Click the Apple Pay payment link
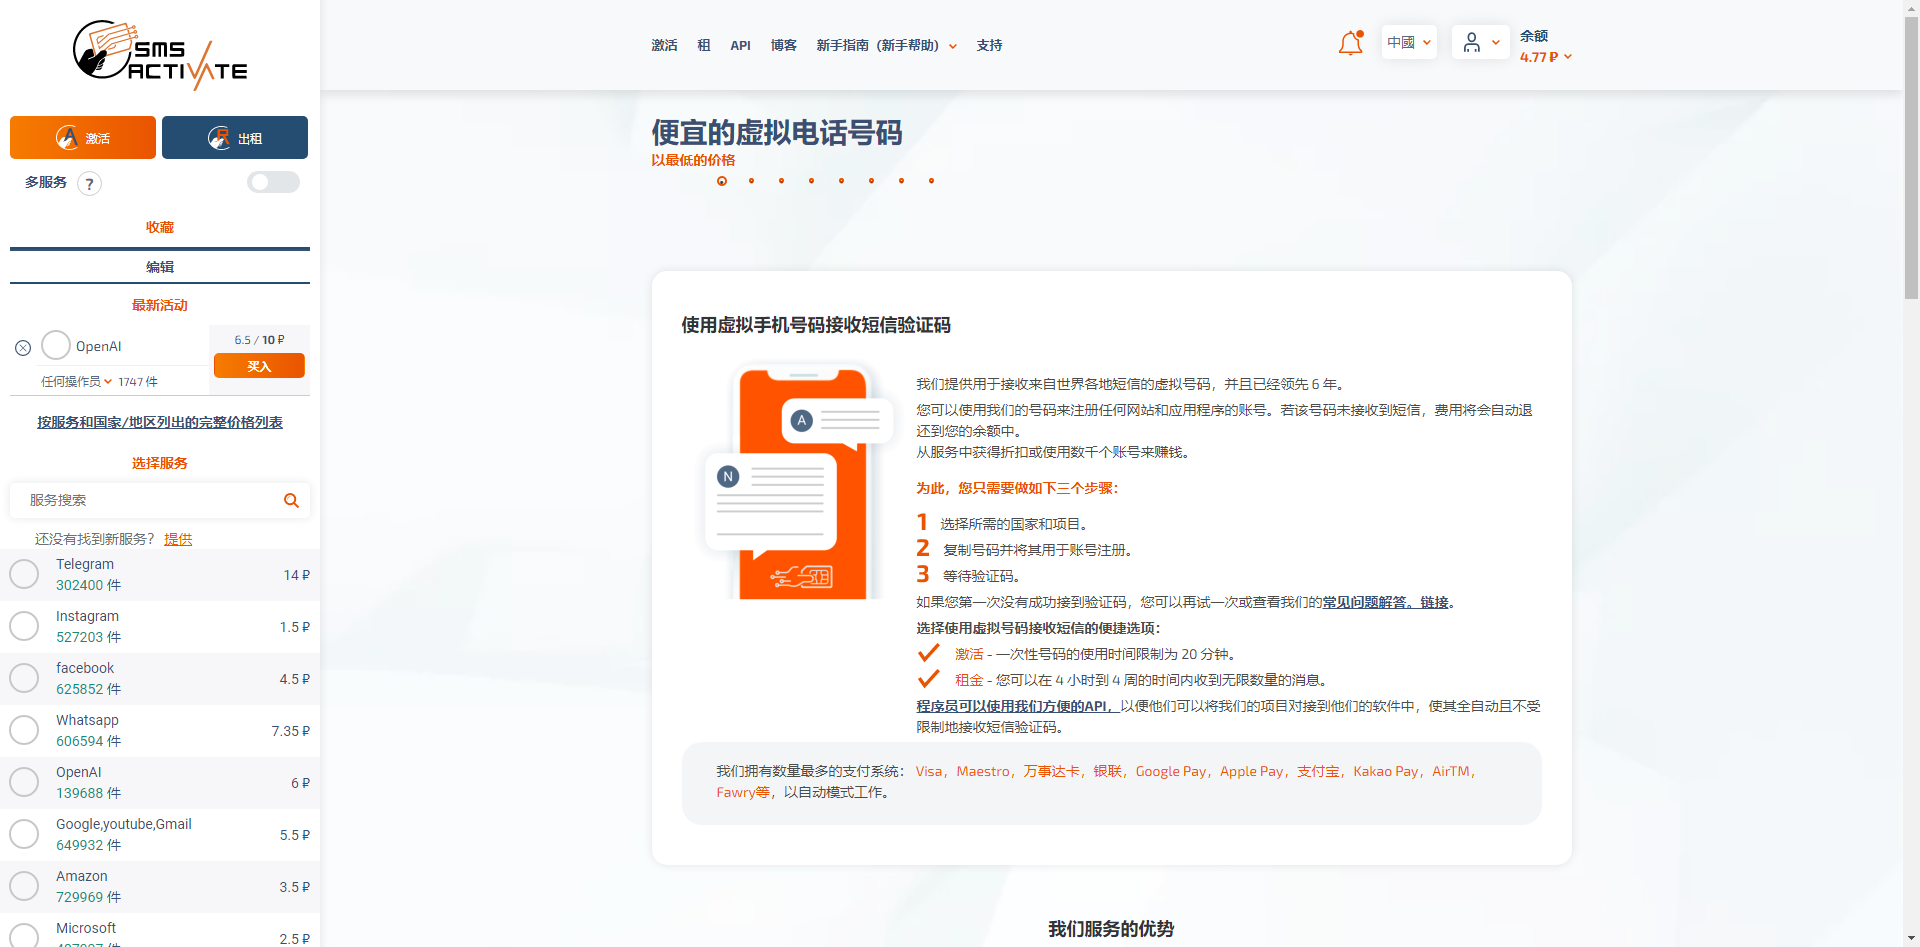Screen dimensions: 1920x947 (x=1251, y=771)
